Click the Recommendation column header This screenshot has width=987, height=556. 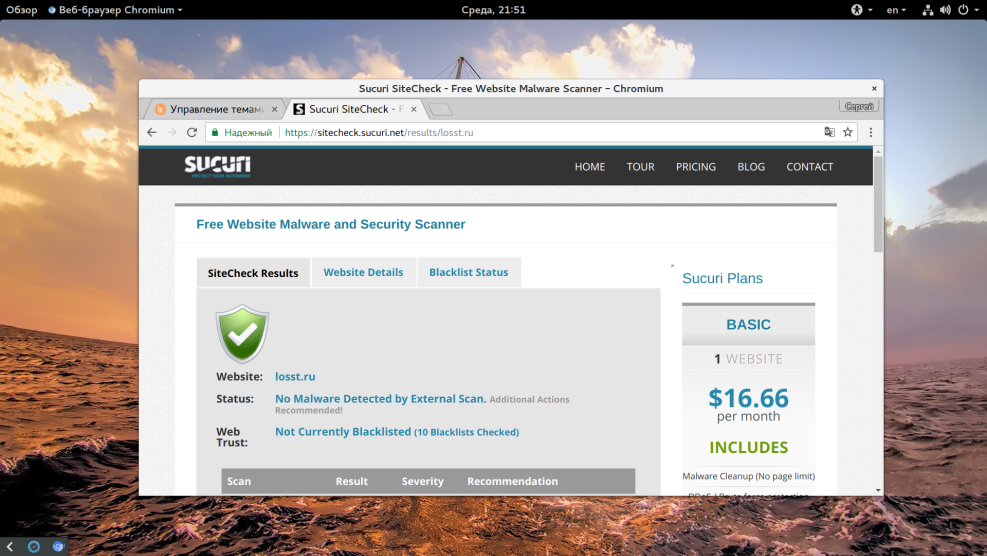[x=512, y=481]
